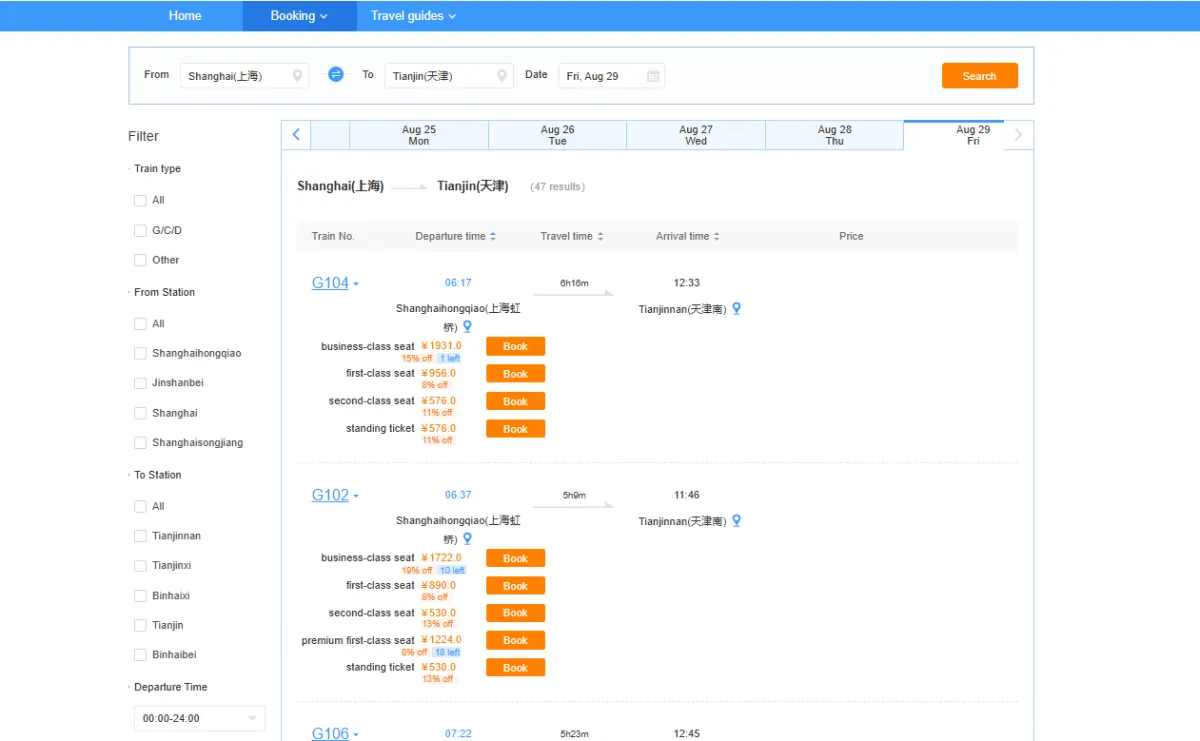Viewport: 1200px width, 741px height.
Task: Open the G104 train number link
Action: point(330,283)
